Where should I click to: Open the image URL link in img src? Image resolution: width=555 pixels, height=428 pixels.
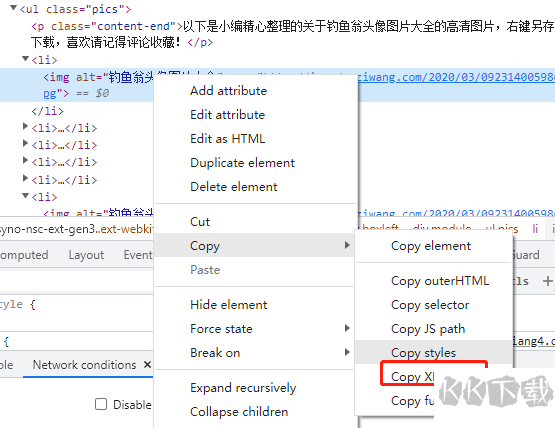(456, 76)
